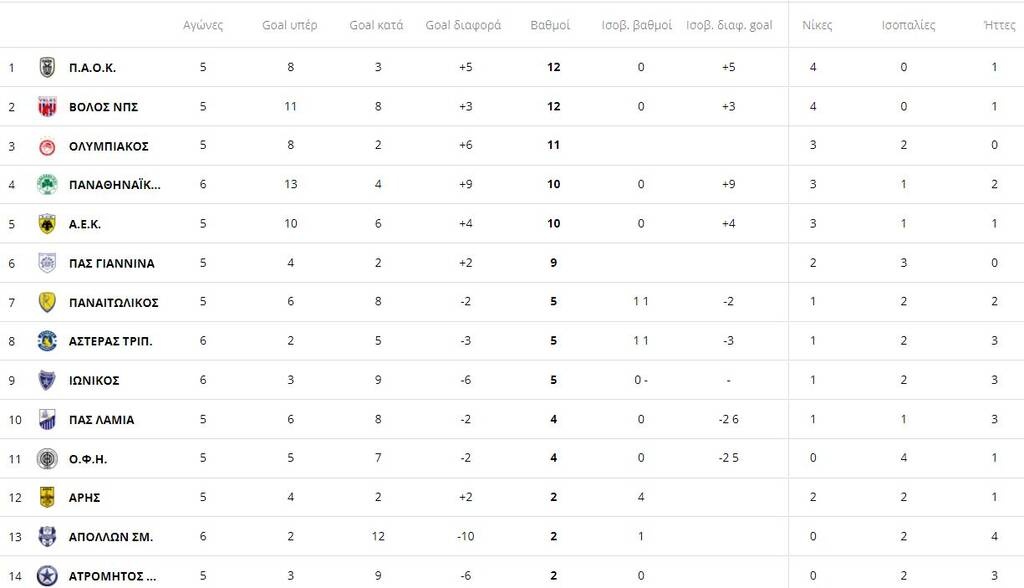Click the Αγώνες column header
Screen dimensions: 1024x588
click(203, 25)
